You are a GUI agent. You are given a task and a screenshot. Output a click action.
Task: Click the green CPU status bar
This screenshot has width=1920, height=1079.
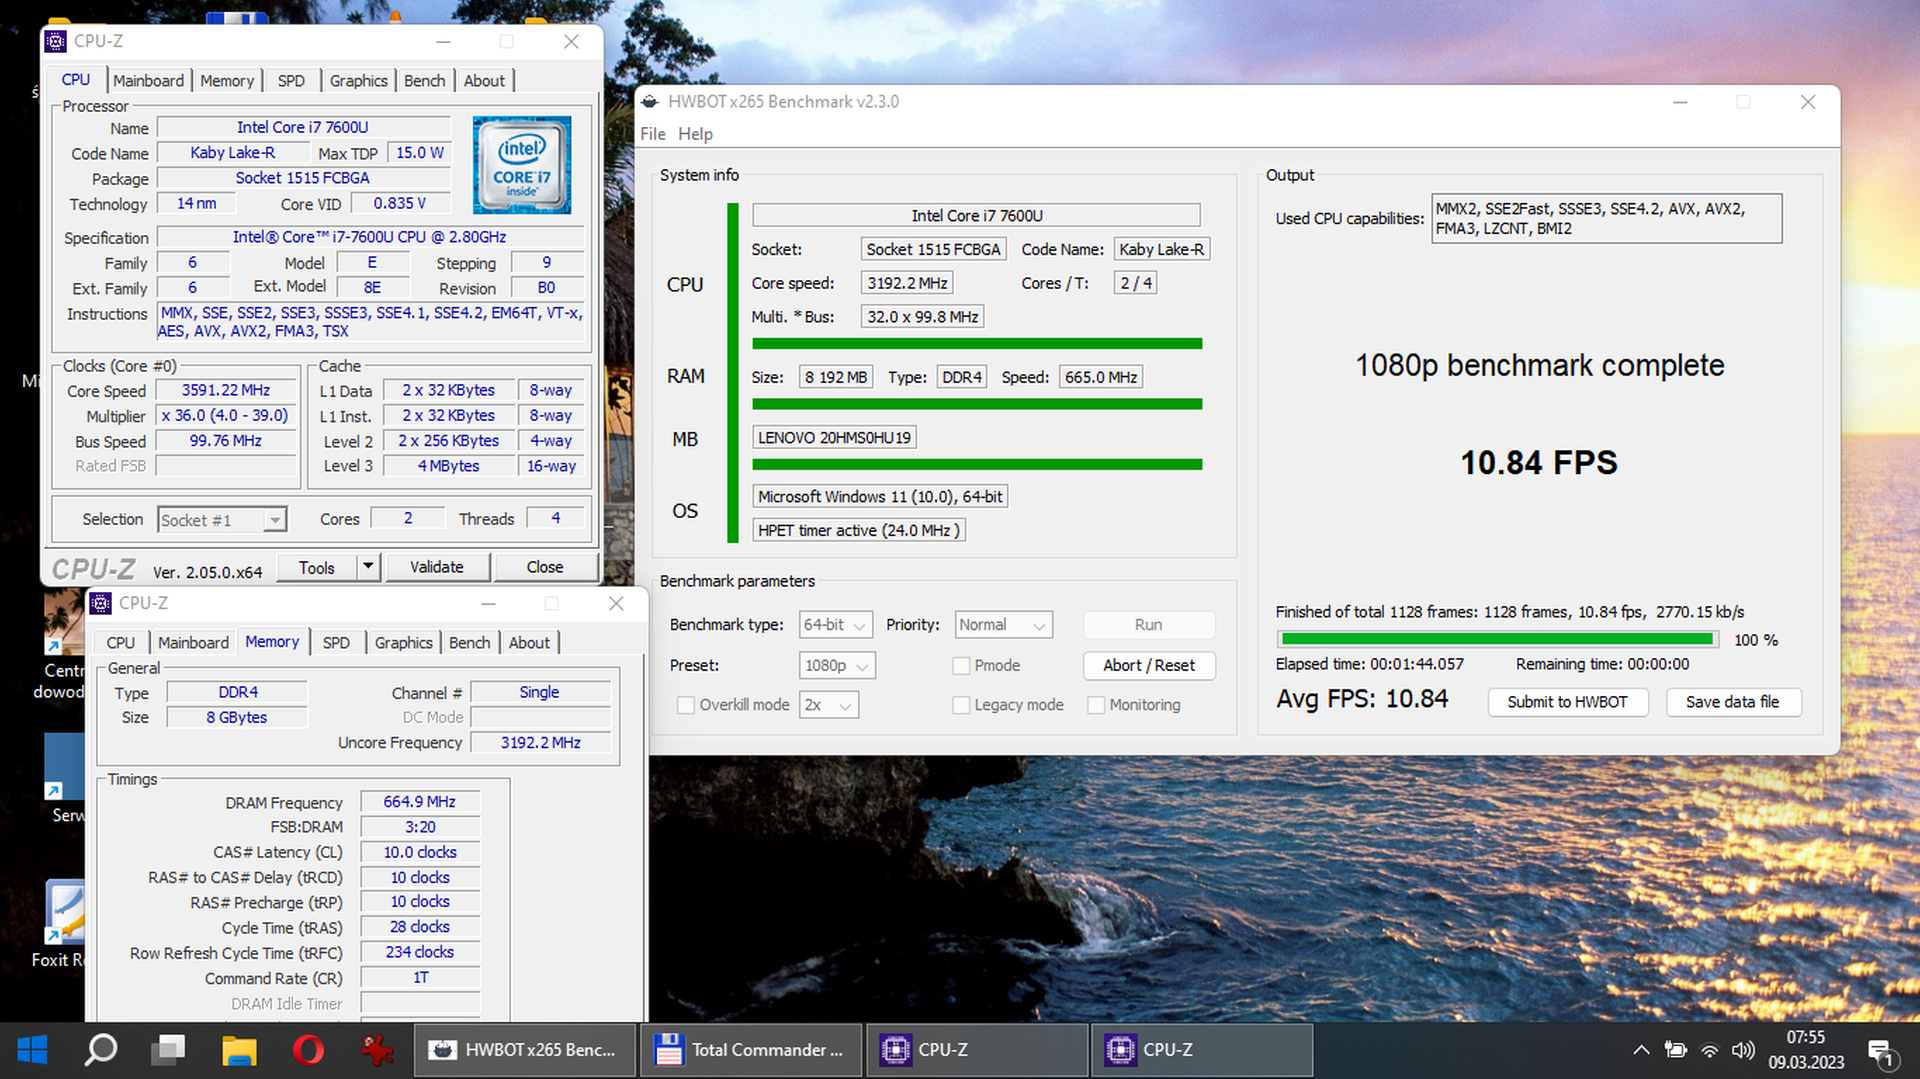pyautogui.click(x=977, y=344)
